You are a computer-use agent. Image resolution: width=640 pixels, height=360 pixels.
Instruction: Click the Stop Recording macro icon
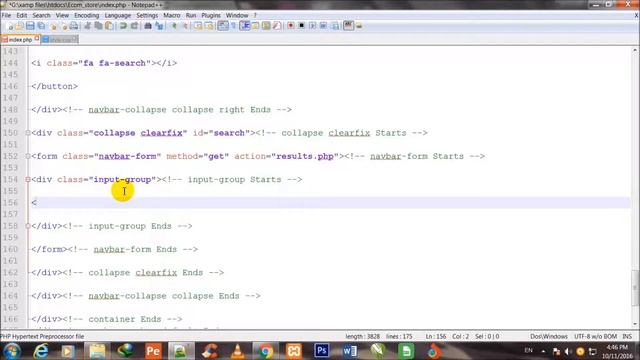pyautogui.click(x=302, y=26)
